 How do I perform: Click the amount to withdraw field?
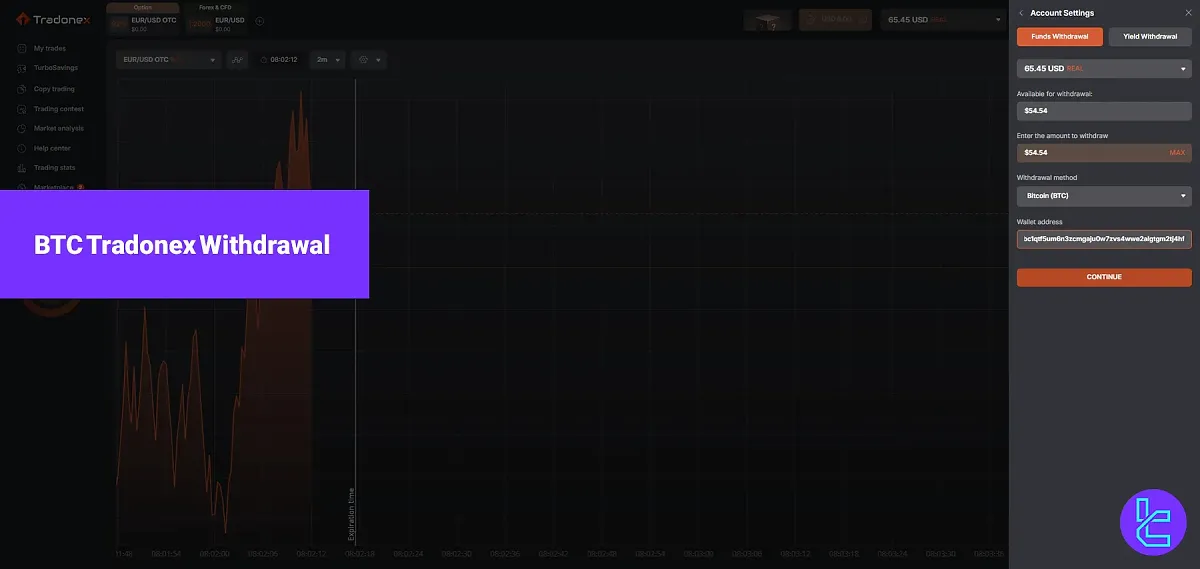pos(1104,153)
